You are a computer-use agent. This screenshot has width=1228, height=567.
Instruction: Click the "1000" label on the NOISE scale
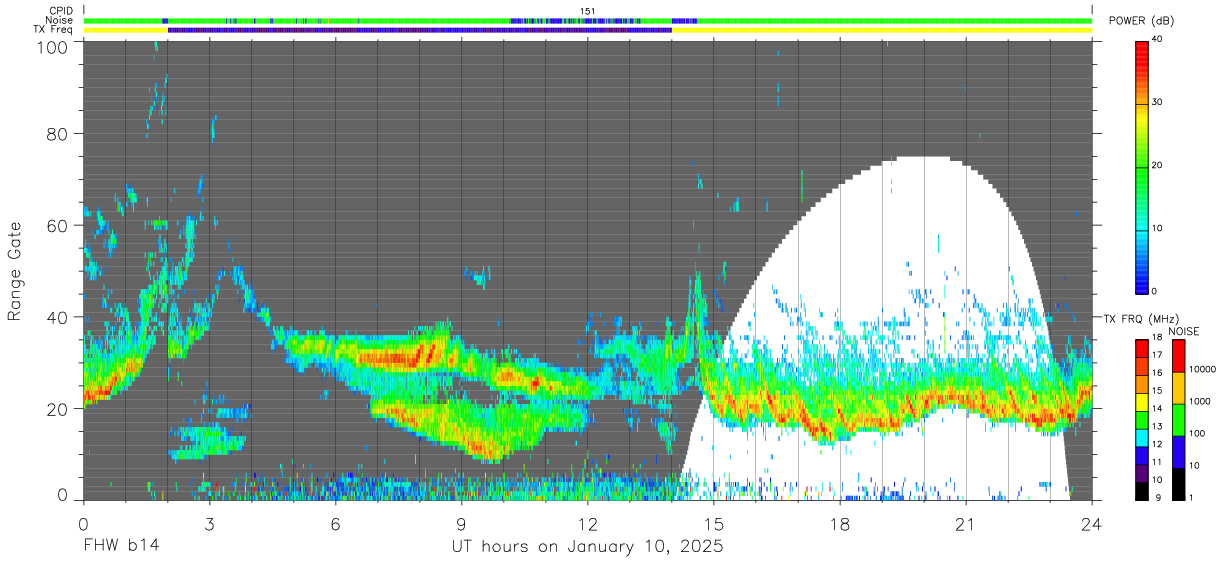click(x=1200, y=402)
